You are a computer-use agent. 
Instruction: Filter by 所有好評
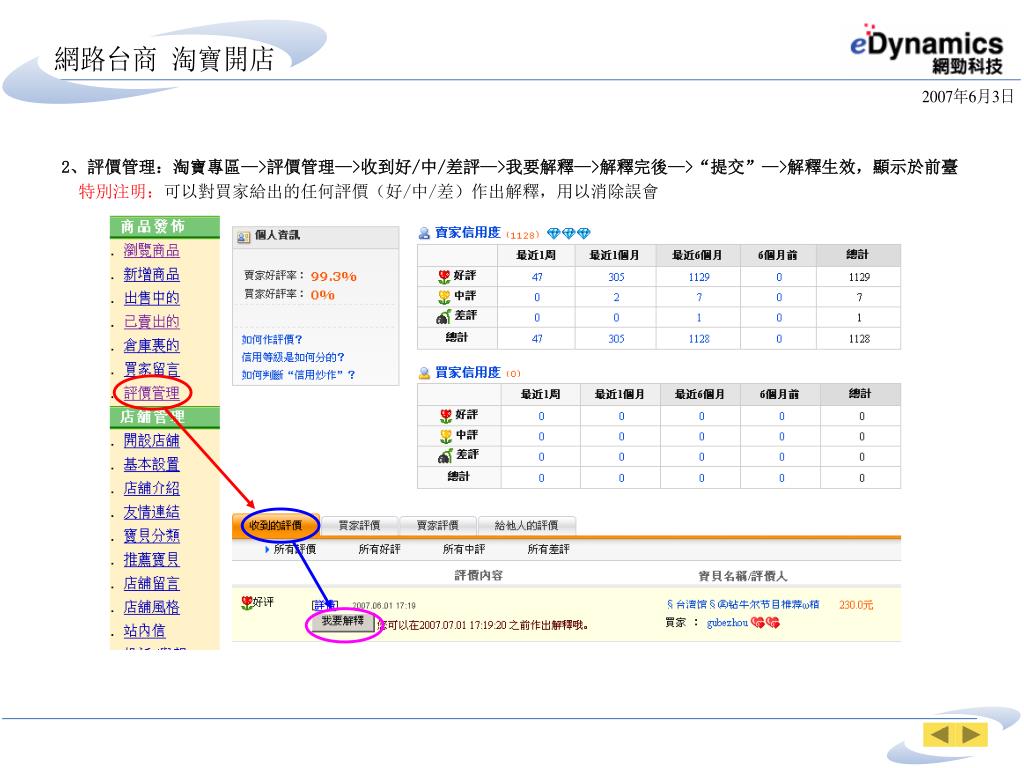[379, 549]
